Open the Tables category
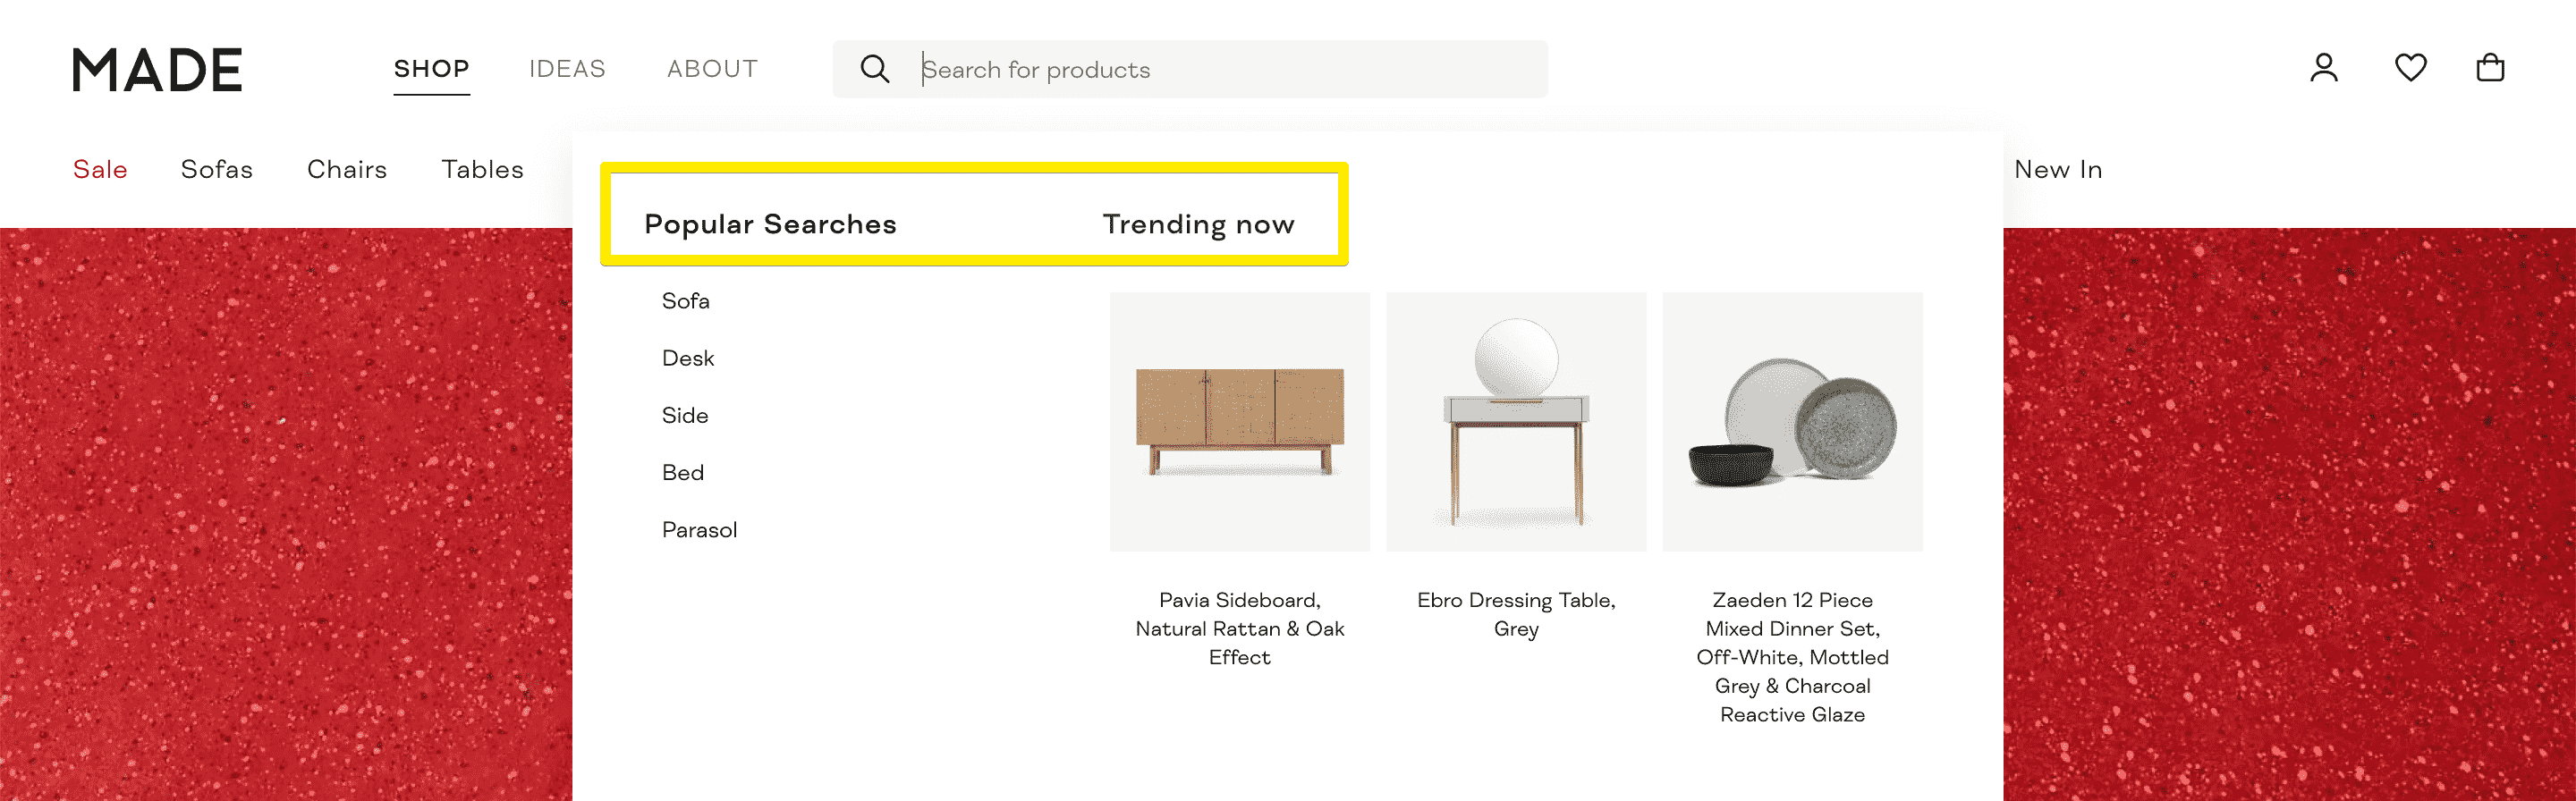The image size is (2576, 801). (482, 169)
